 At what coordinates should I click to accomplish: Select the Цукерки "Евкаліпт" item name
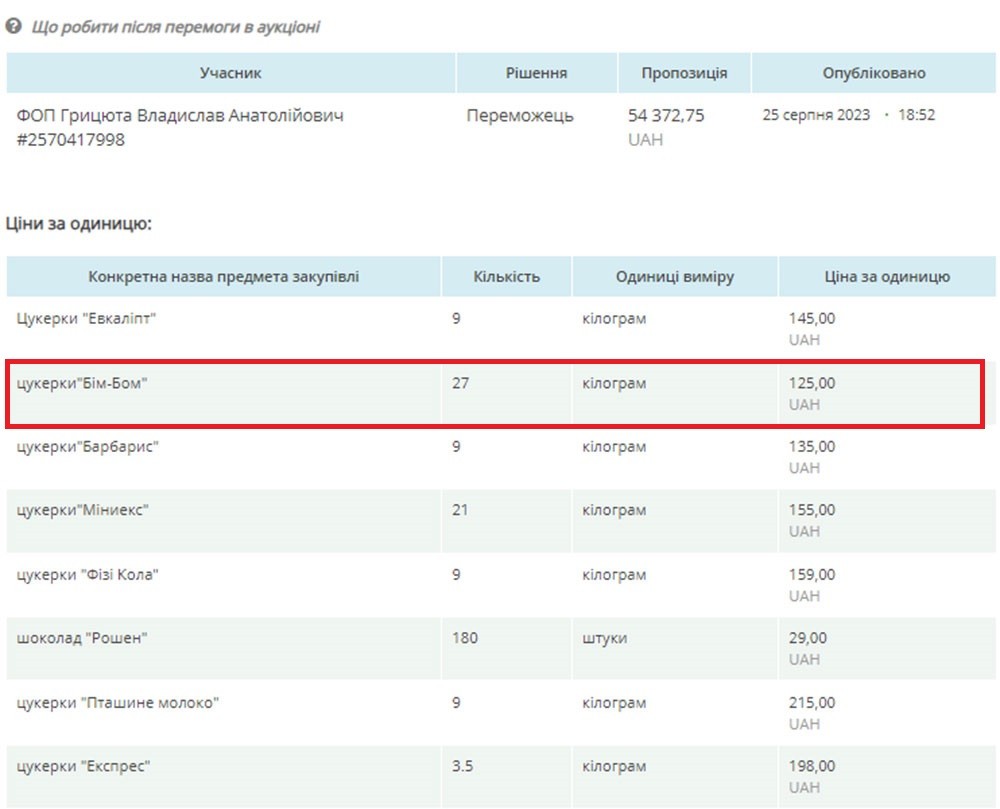pos(87,319)
